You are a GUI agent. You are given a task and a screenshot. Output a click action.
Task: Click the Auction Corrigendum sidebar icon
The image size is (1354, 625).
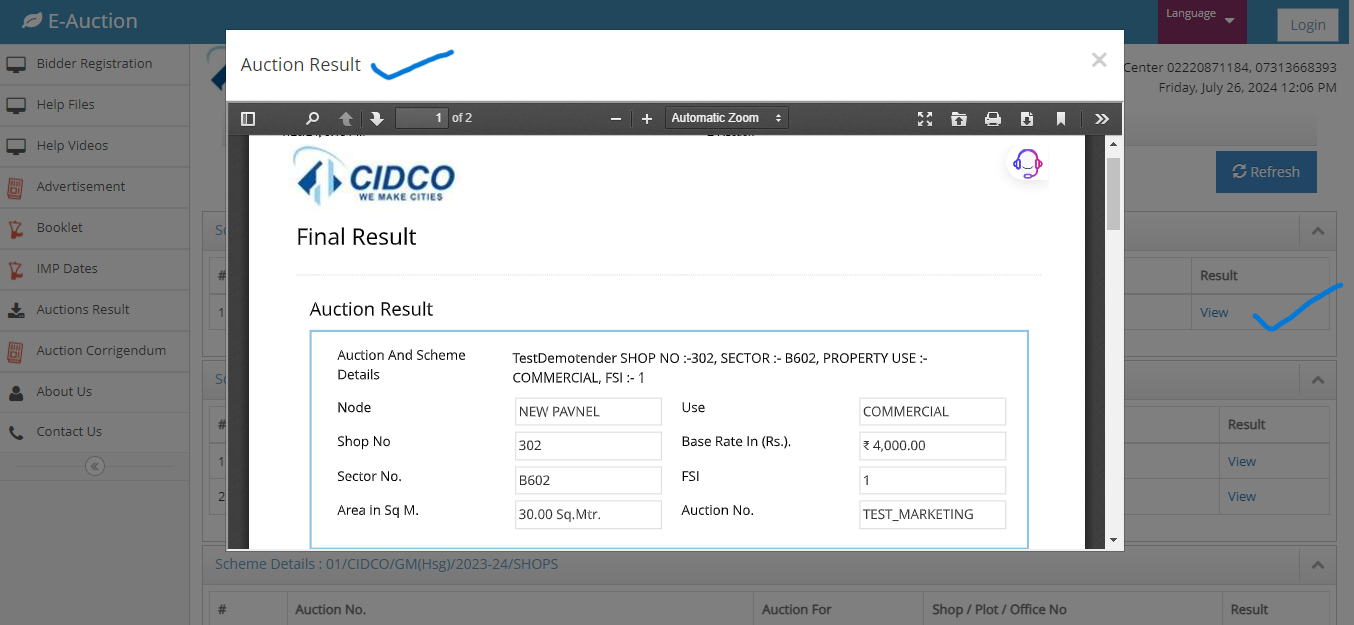(15, 351)
